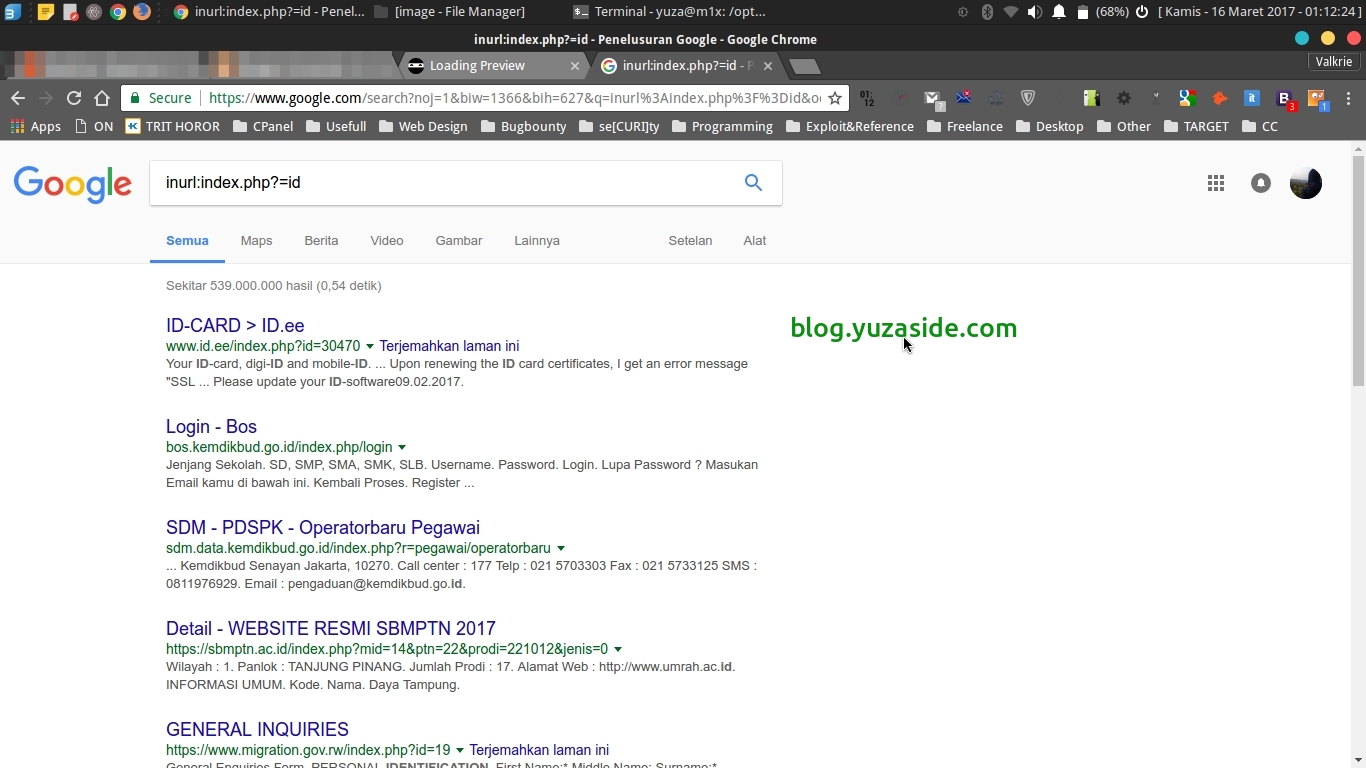Switch to image File Manager window in taskbar
The image size is (1366, 768).
(449, 12)
